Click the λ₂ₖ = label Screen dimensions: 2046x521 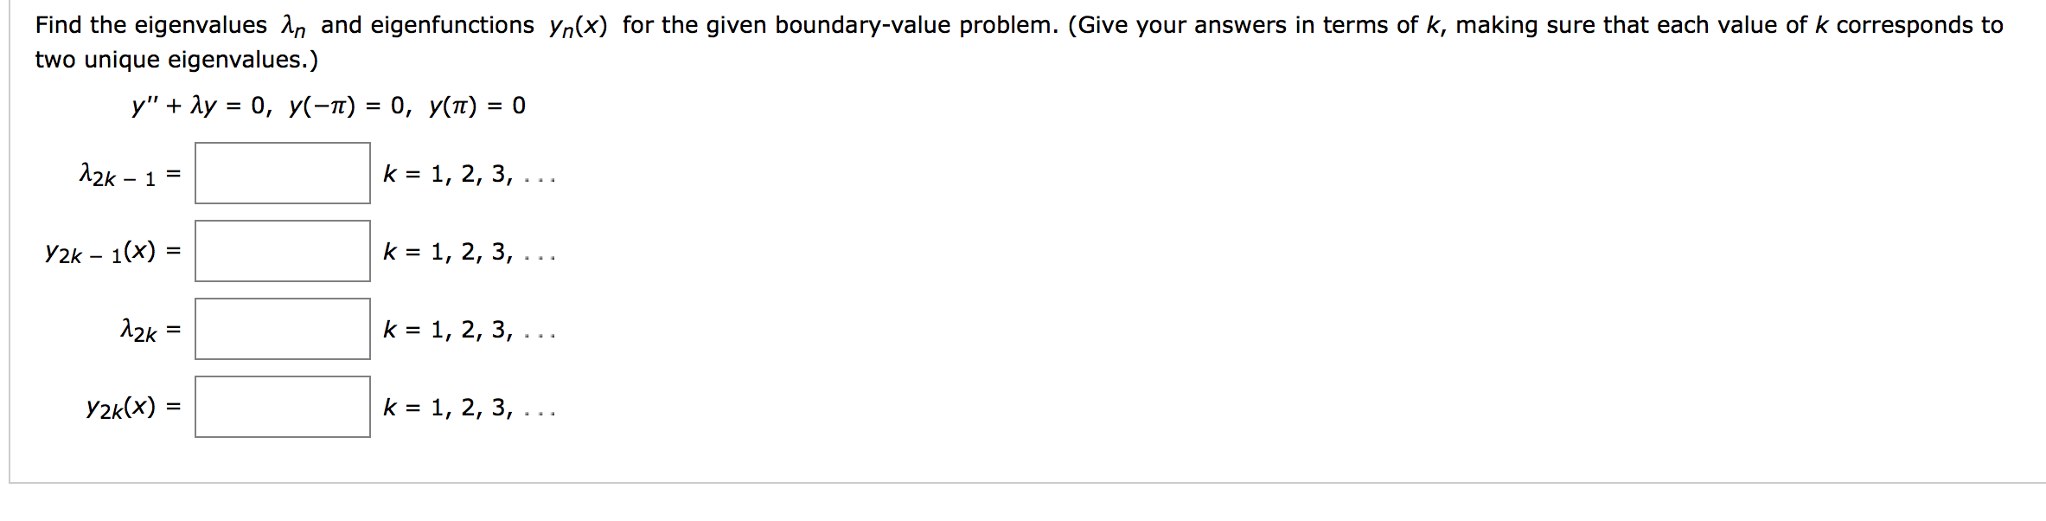click(x=150, y=331)
